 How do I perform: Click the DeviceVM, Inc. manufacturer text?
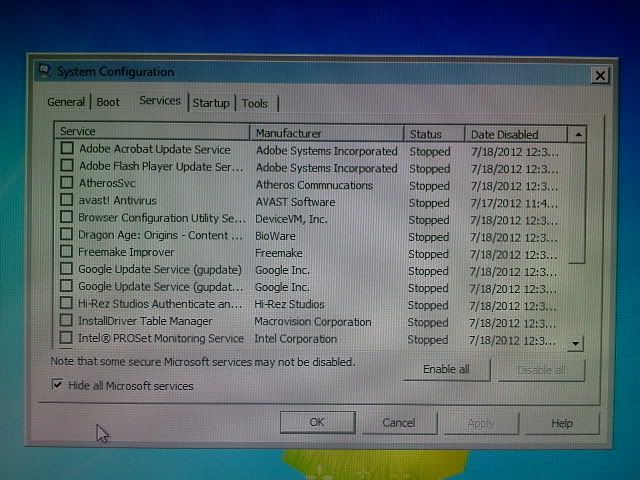[x=291, y=219]
